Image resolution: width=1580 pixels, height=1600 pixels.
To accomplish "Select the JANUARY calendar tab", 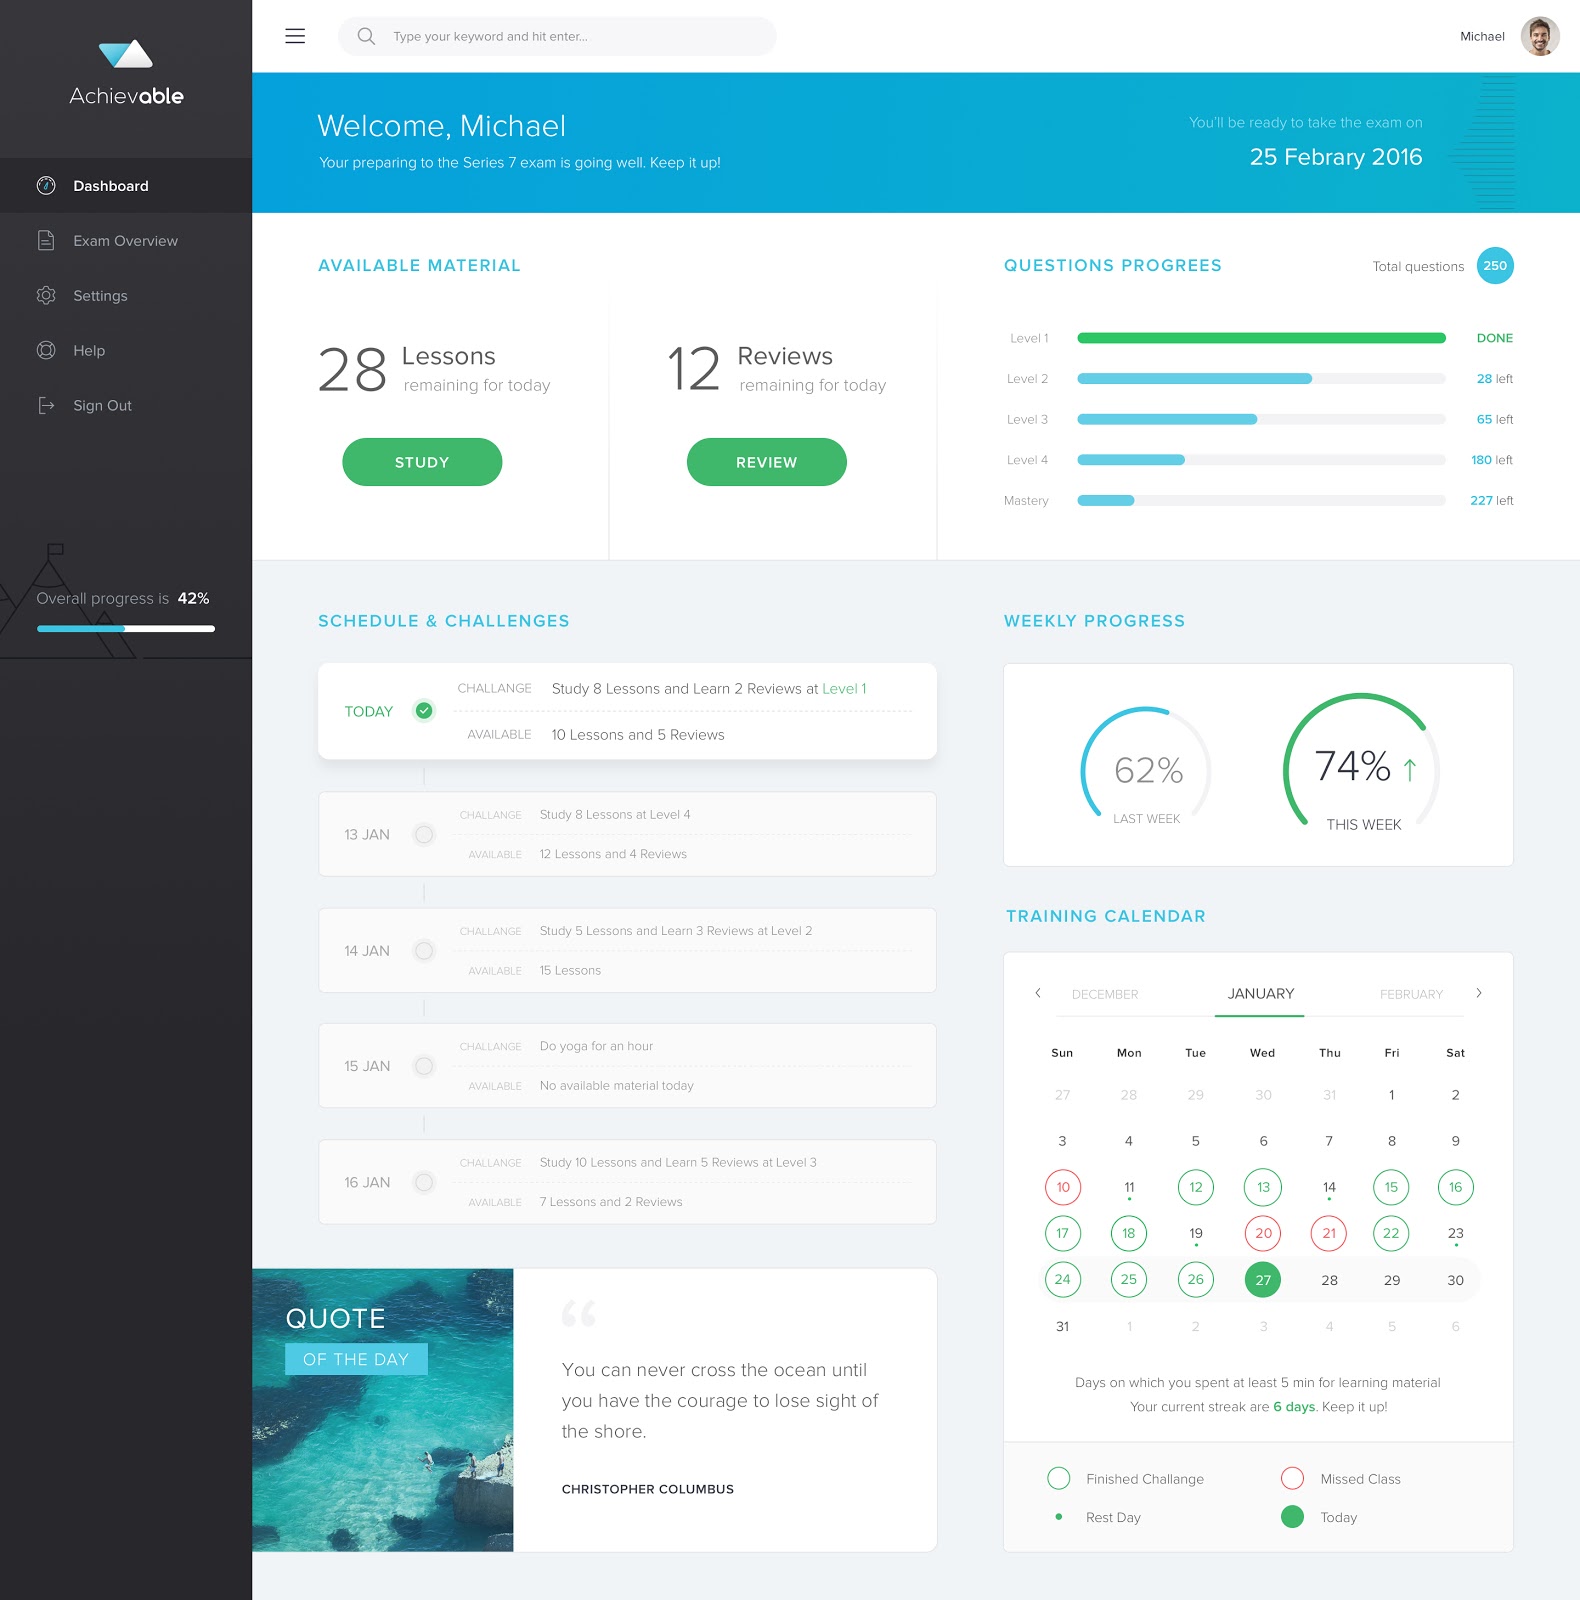I will (1260, 993).
